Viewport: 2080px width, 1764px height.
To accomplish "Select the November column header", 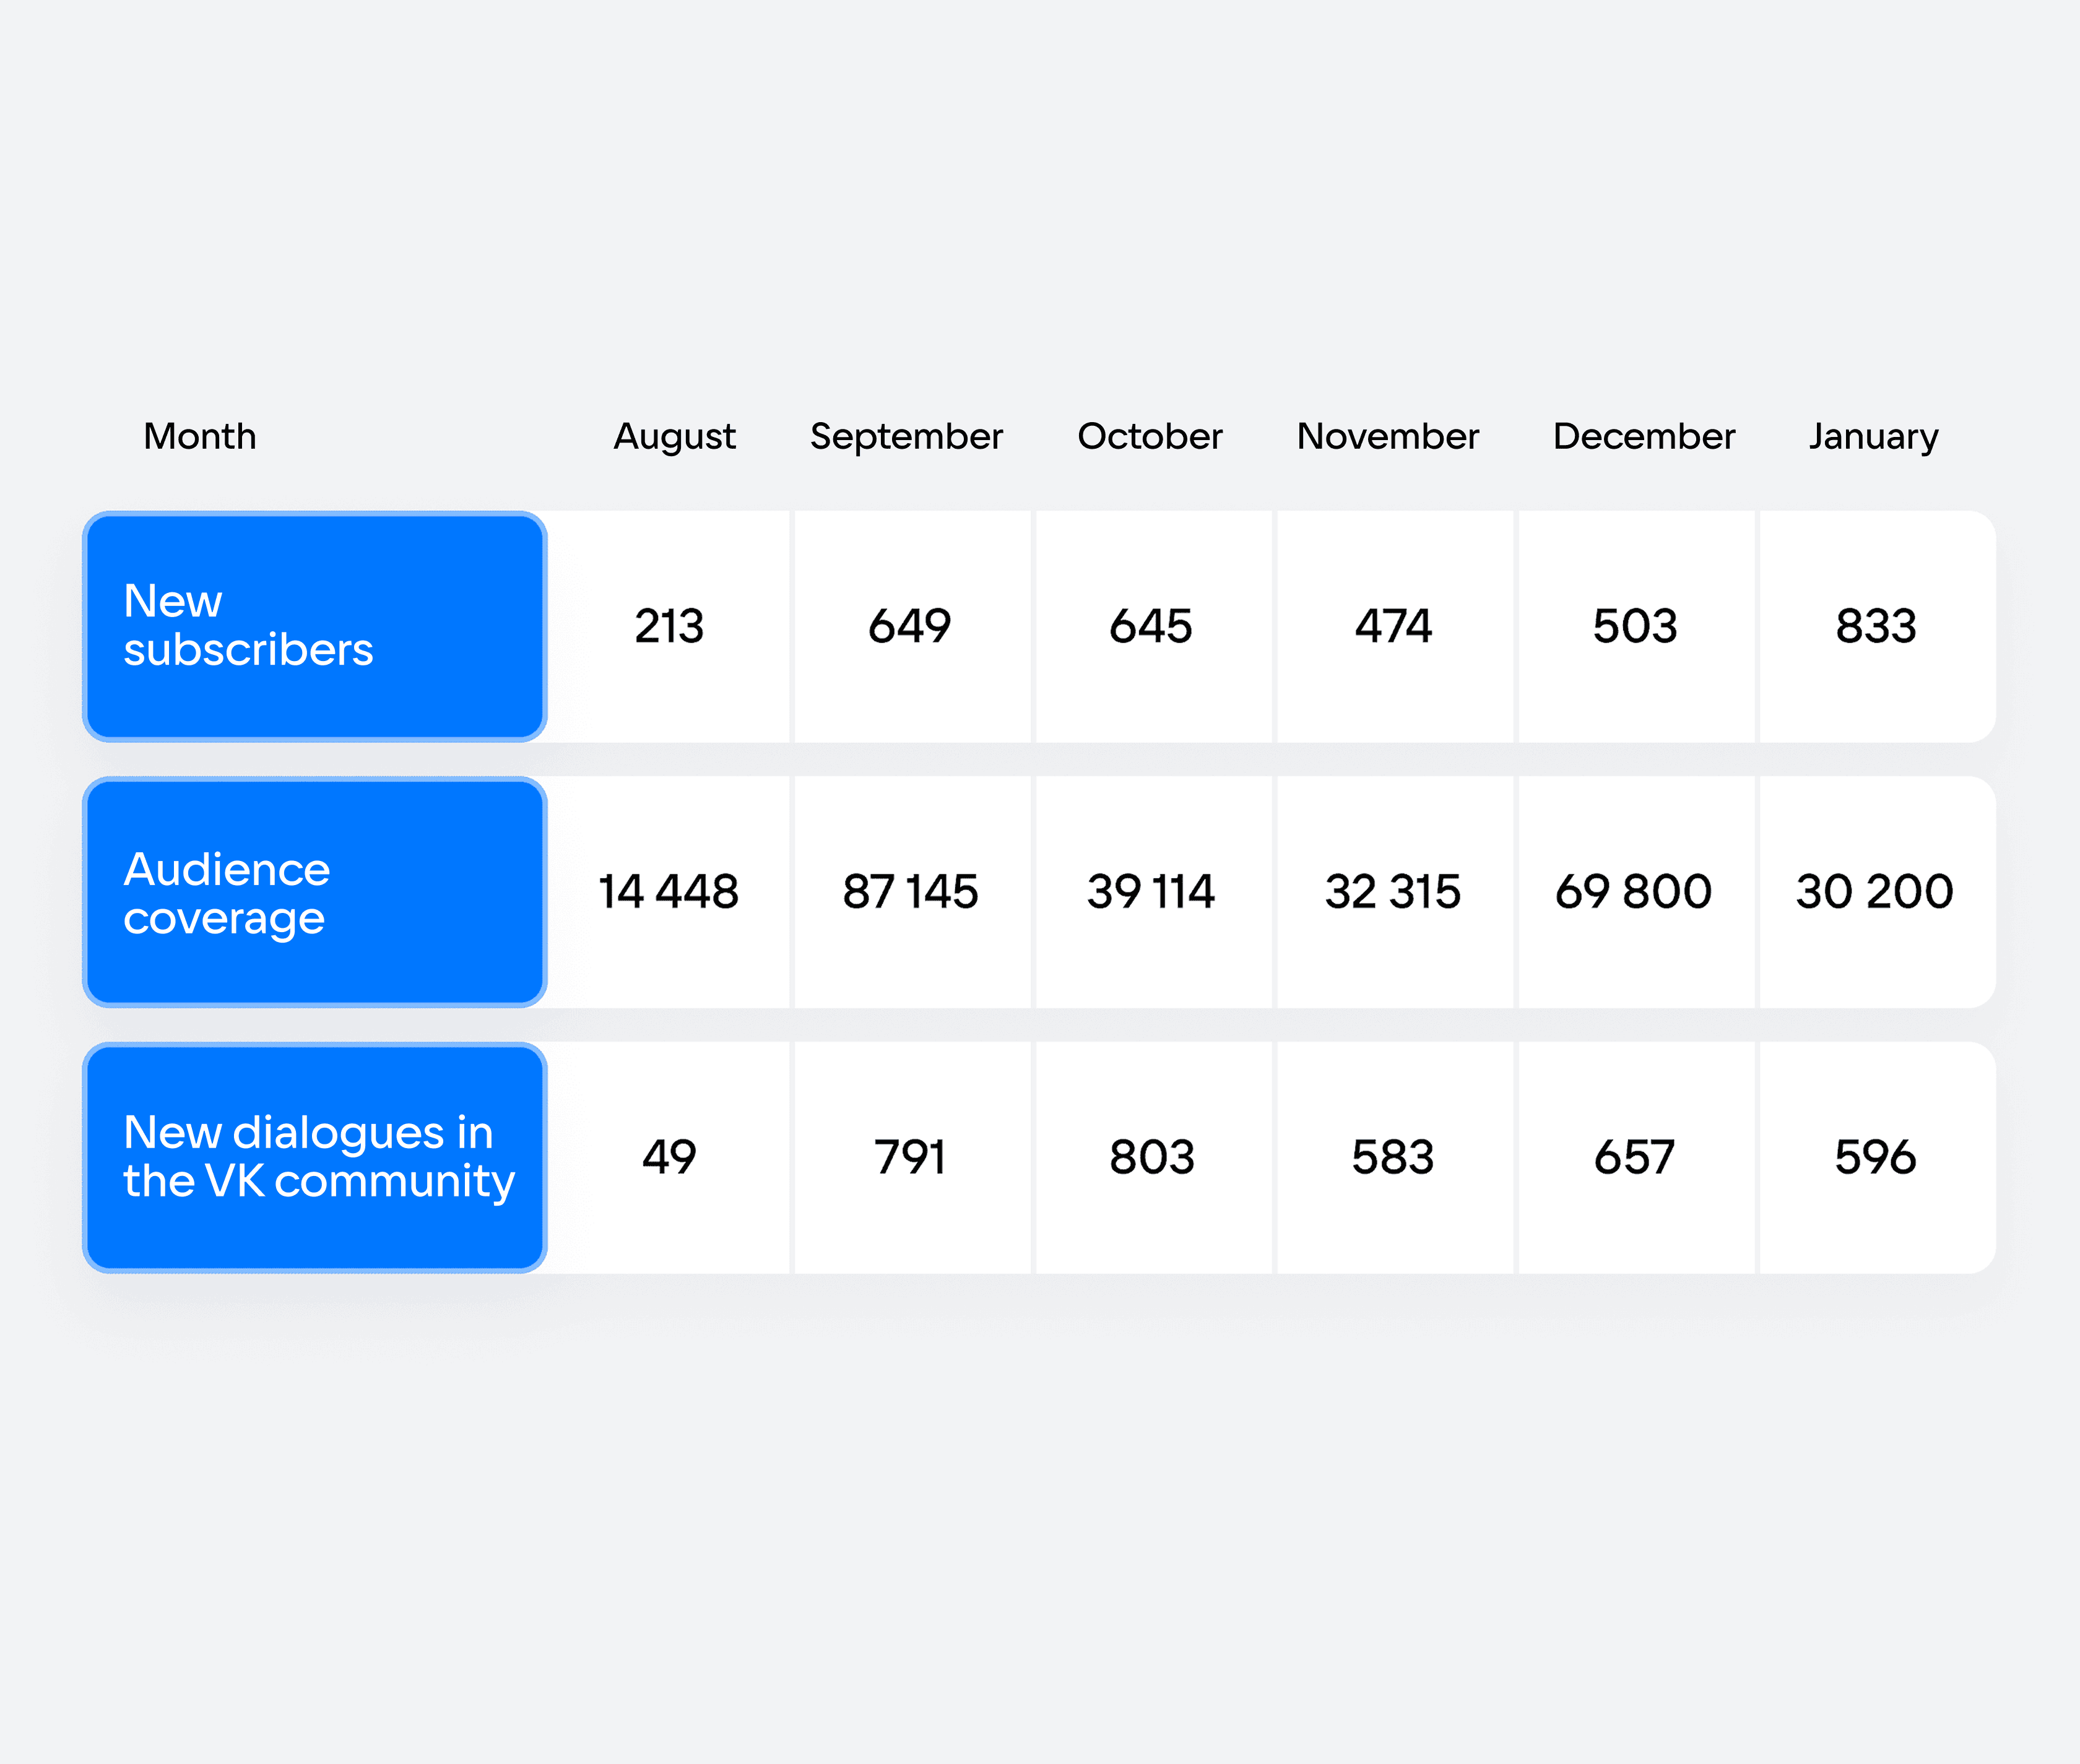I will pos(1388,436).
